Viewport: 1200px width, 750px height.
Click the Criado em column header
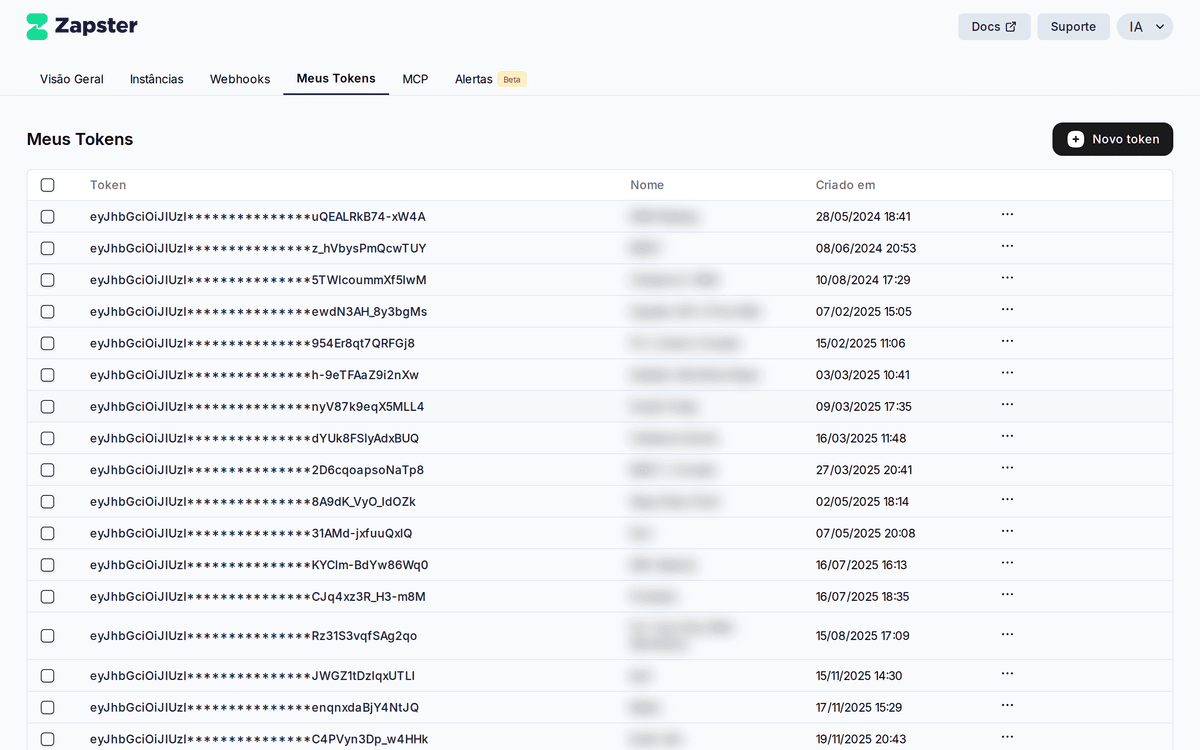845,185
